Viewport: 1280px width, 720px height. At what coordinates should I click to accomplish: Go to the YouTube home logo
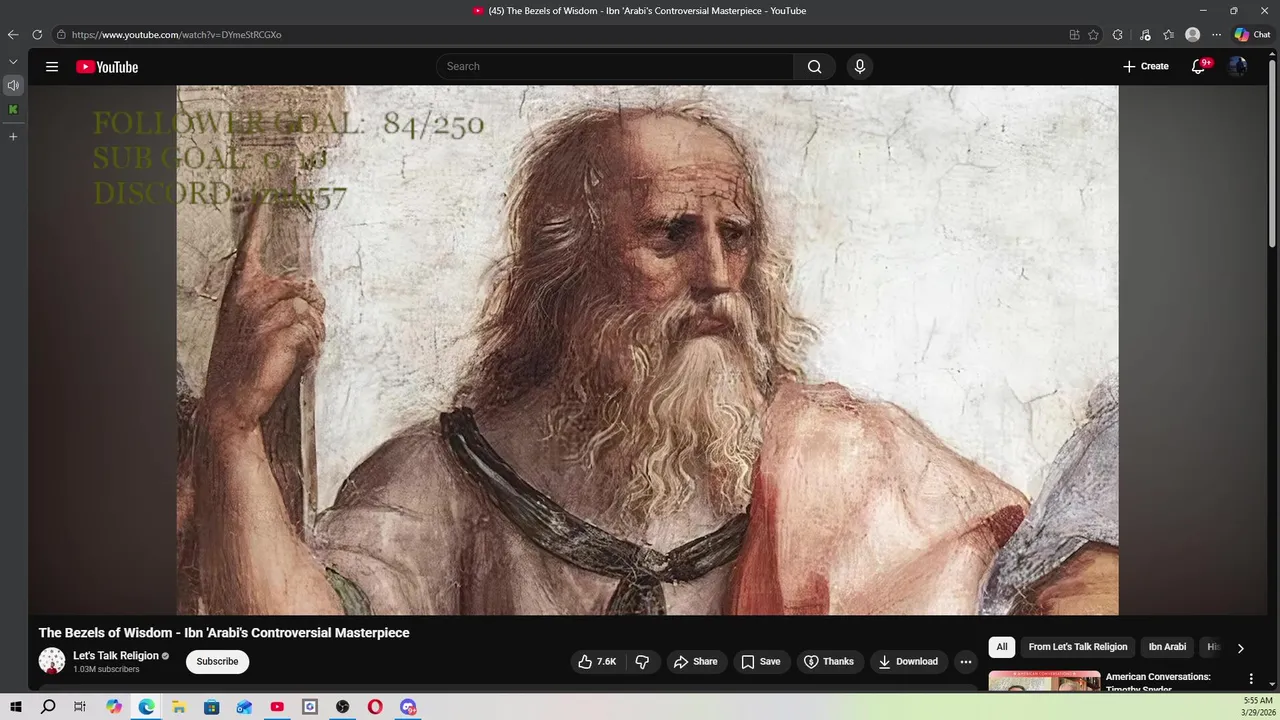click(107, 67)
